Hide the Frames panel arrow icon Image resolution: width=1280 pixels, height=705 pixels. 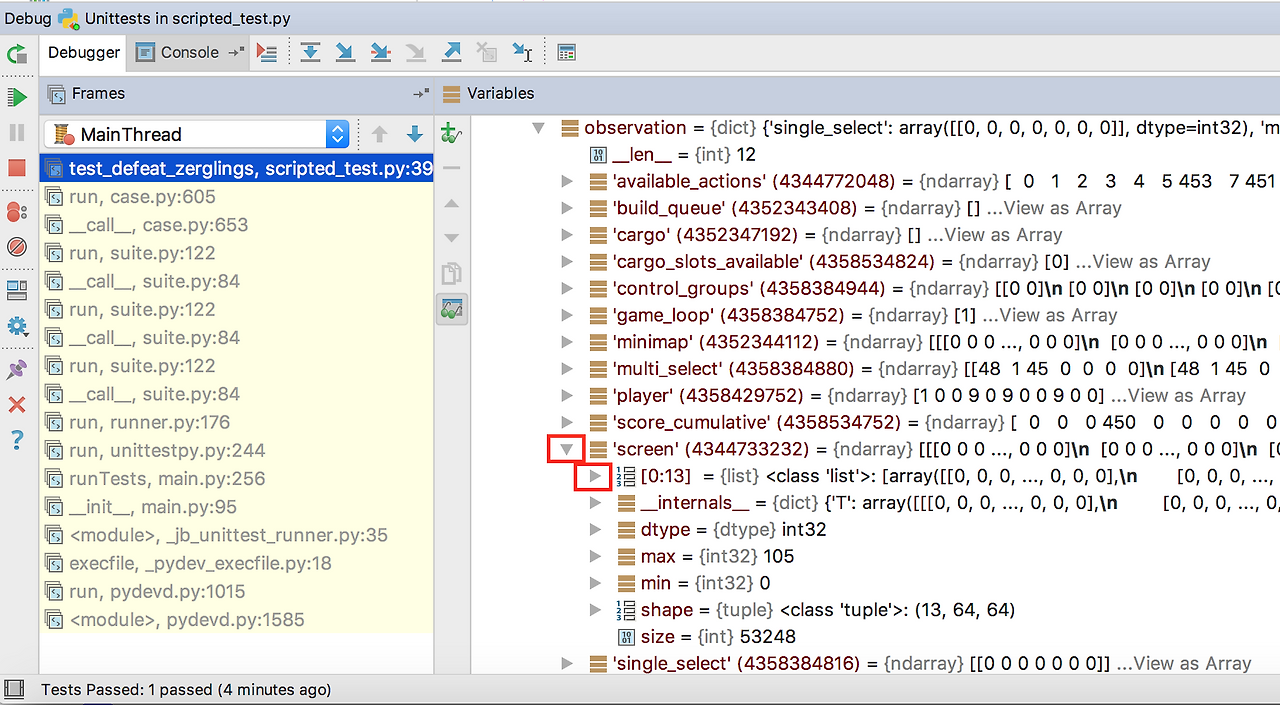click(421, 94)
